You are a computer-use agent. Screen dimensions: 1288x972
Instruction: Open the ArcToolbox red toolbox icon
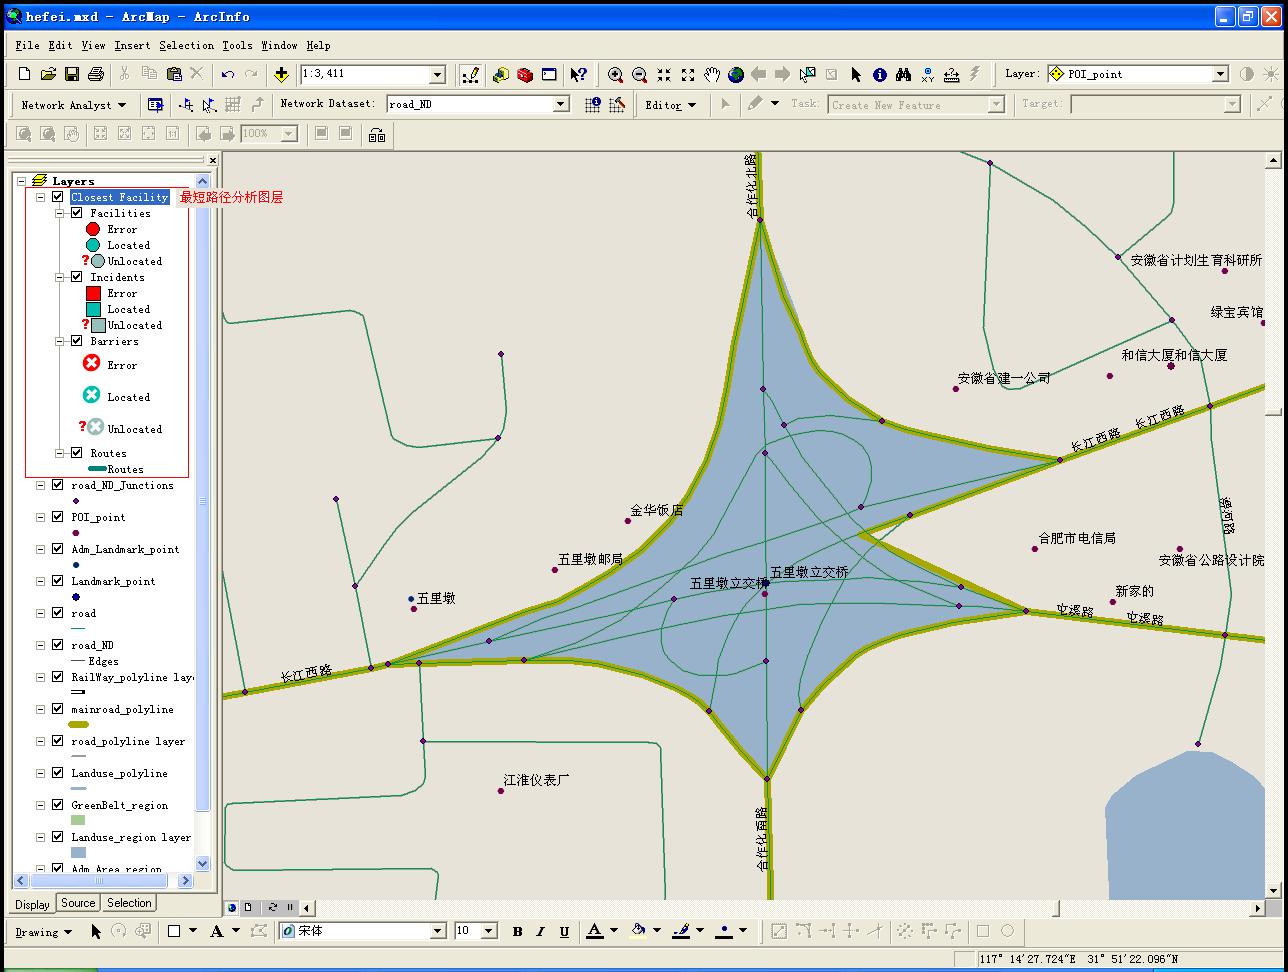525,74
